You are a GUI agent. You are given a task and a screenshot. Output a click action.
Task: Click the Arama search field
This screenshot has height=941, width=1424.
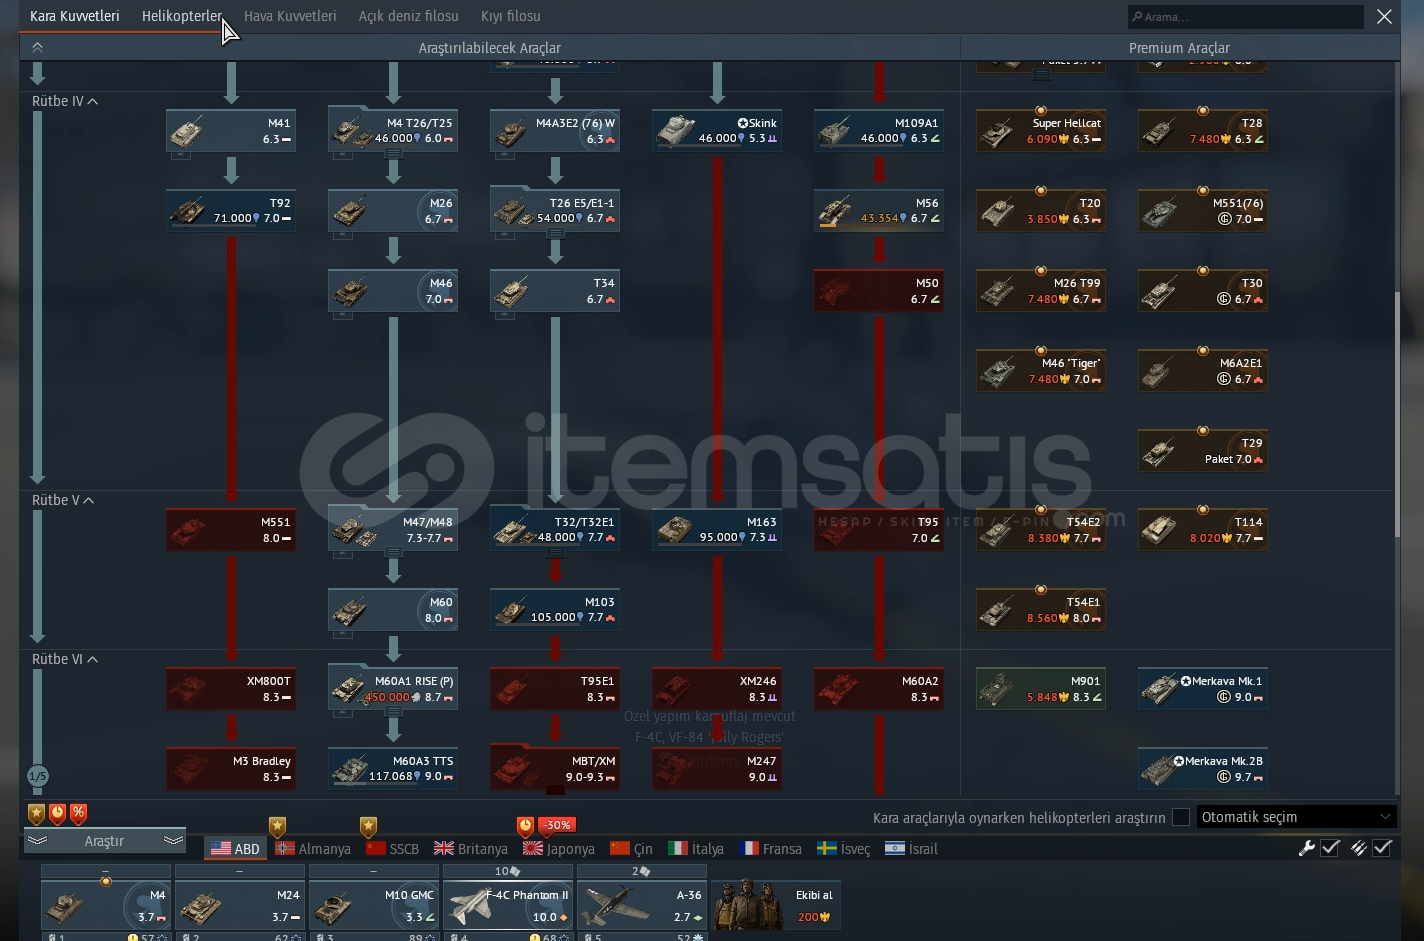[x=1245, y=17]
